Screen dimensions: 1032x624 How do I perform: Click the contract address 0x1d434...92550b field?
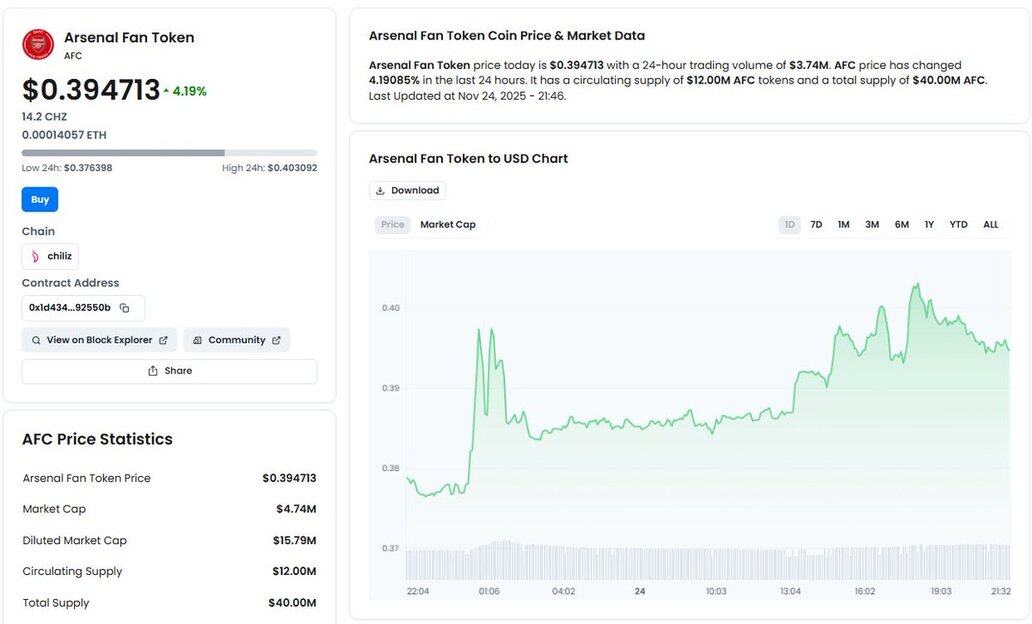click(x=69, y=308)
